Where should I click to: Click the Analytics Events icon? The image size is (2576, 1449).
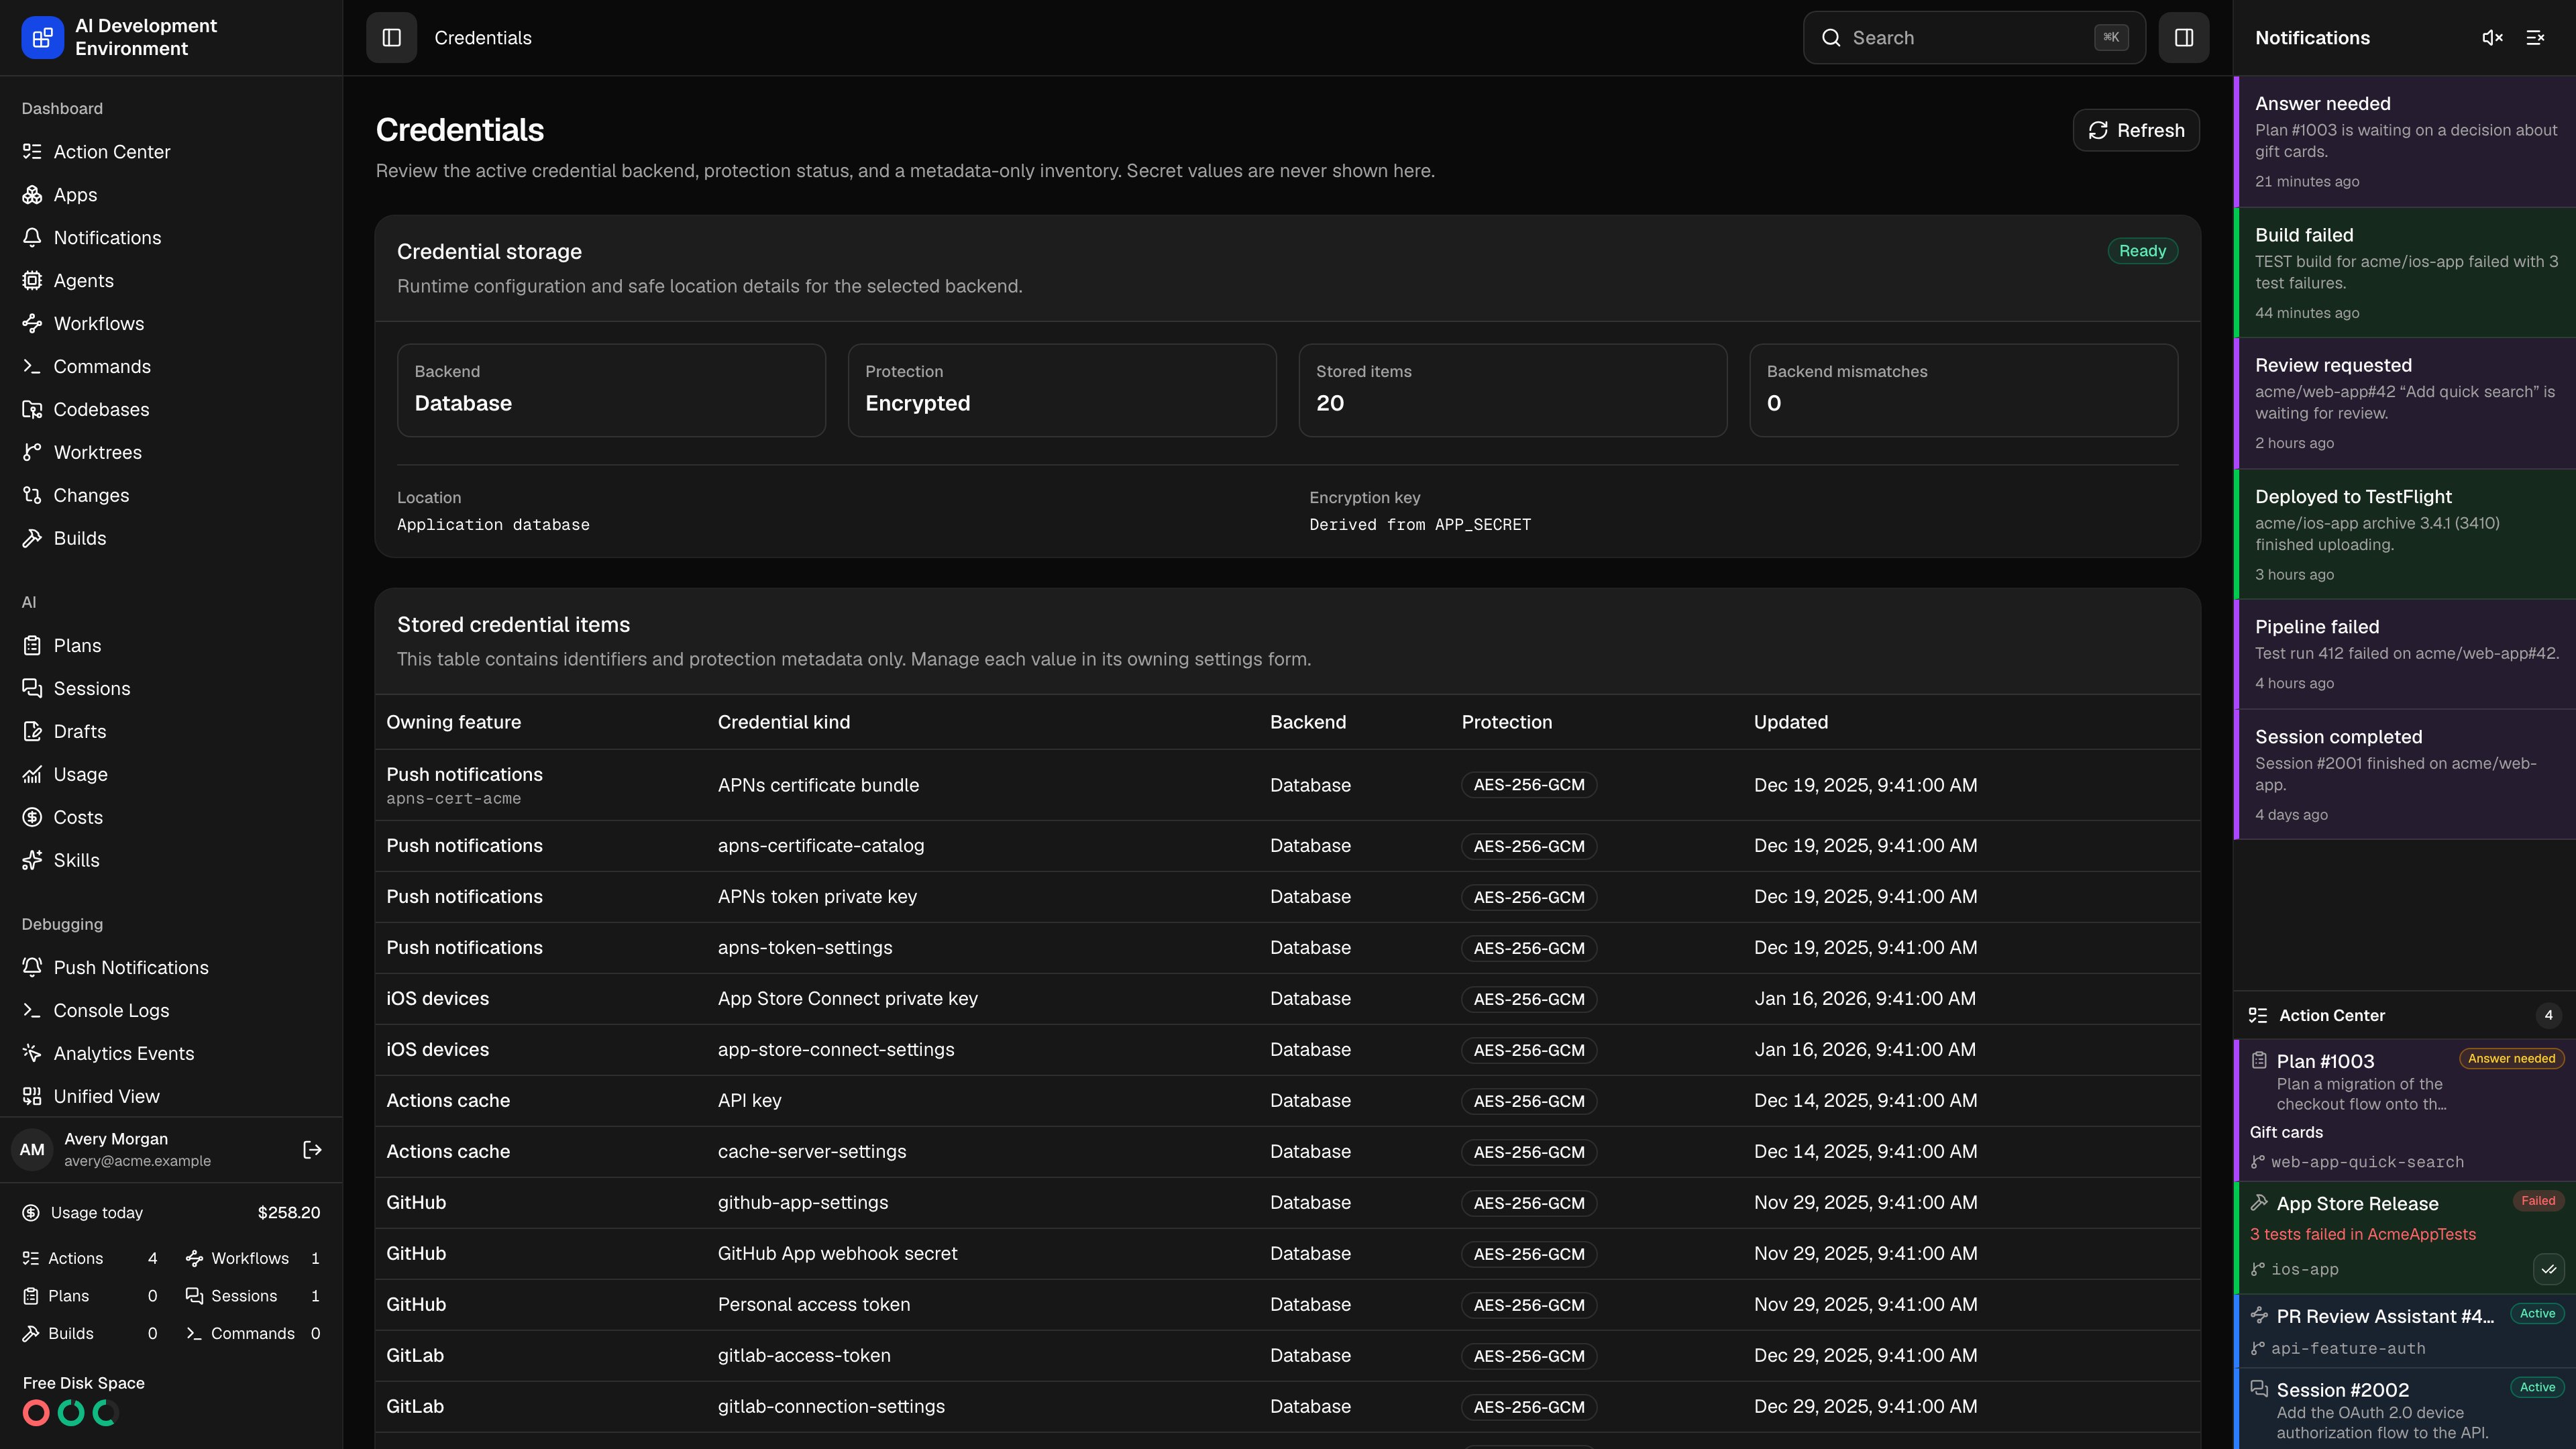pos(32,1054)
